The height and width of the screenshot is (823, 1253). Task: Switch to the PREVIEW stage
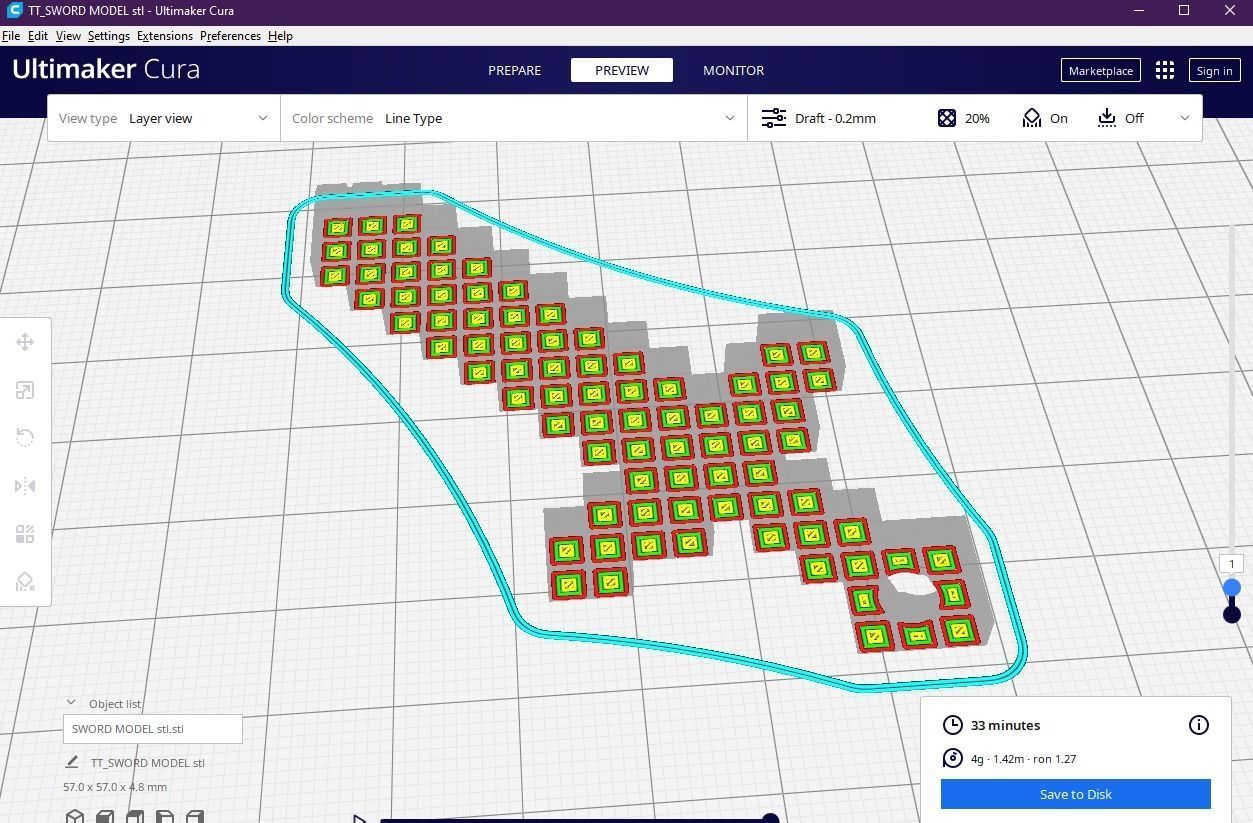[622, 70]
